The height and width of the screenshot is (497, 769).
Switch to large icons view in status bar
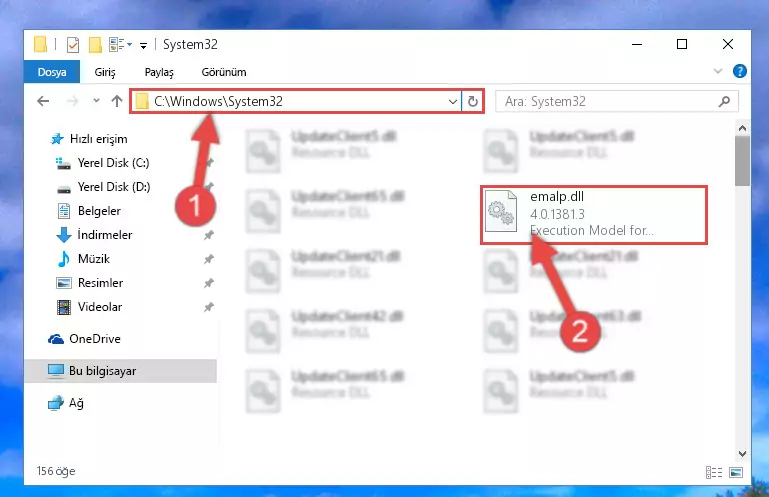pyautogui.click(x=736, y=472)
